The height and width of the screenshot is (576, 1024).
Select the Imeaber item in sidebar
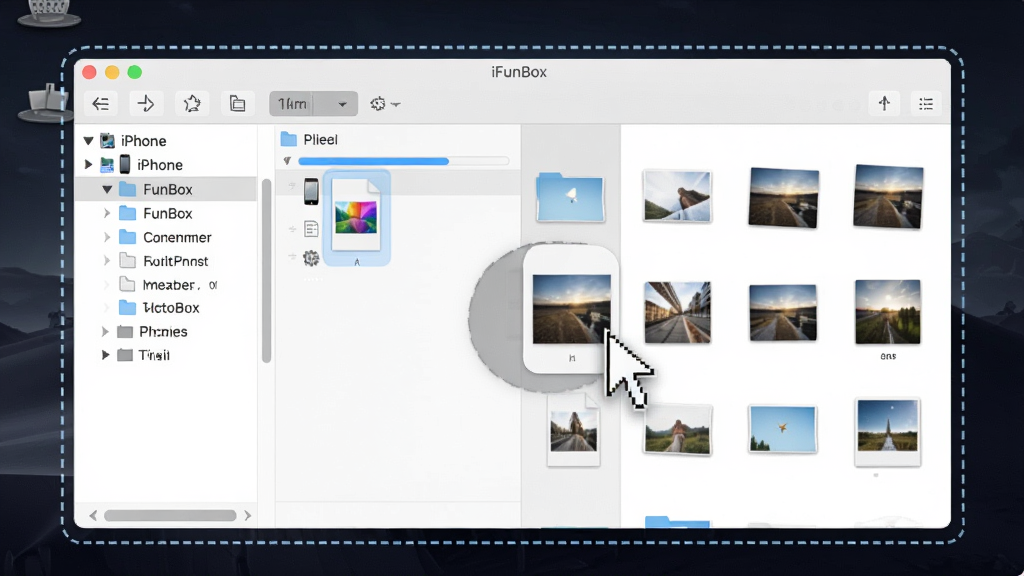tap(168, 285)
